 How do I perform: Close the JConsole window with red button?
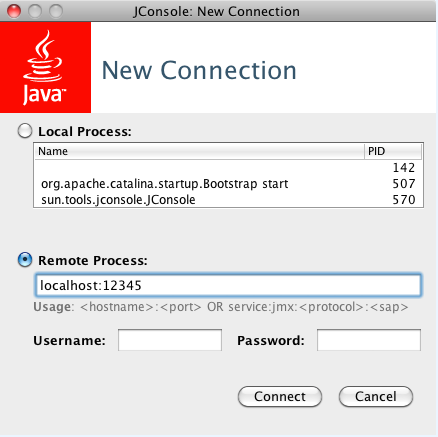[x=14, y=11]
